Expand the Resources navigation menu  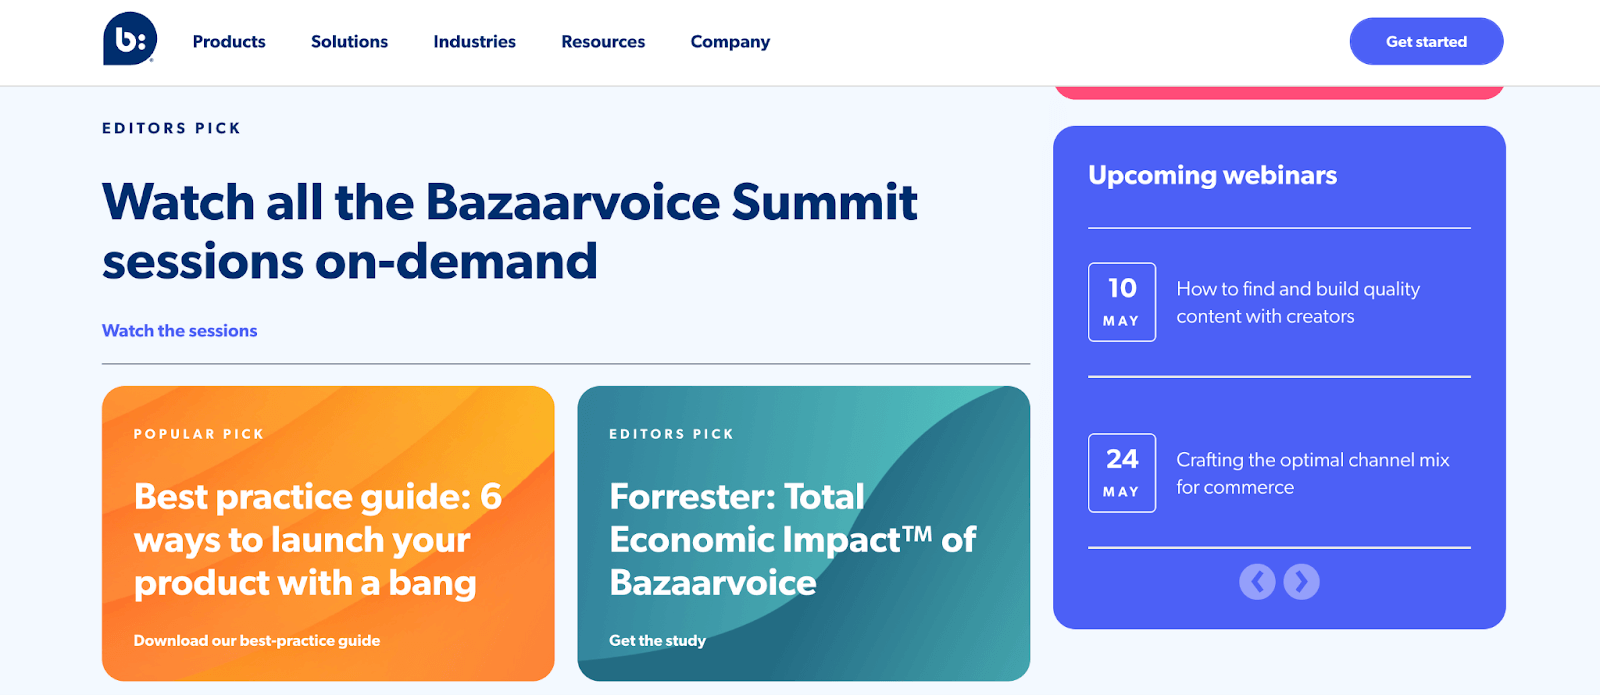[603, 42]
